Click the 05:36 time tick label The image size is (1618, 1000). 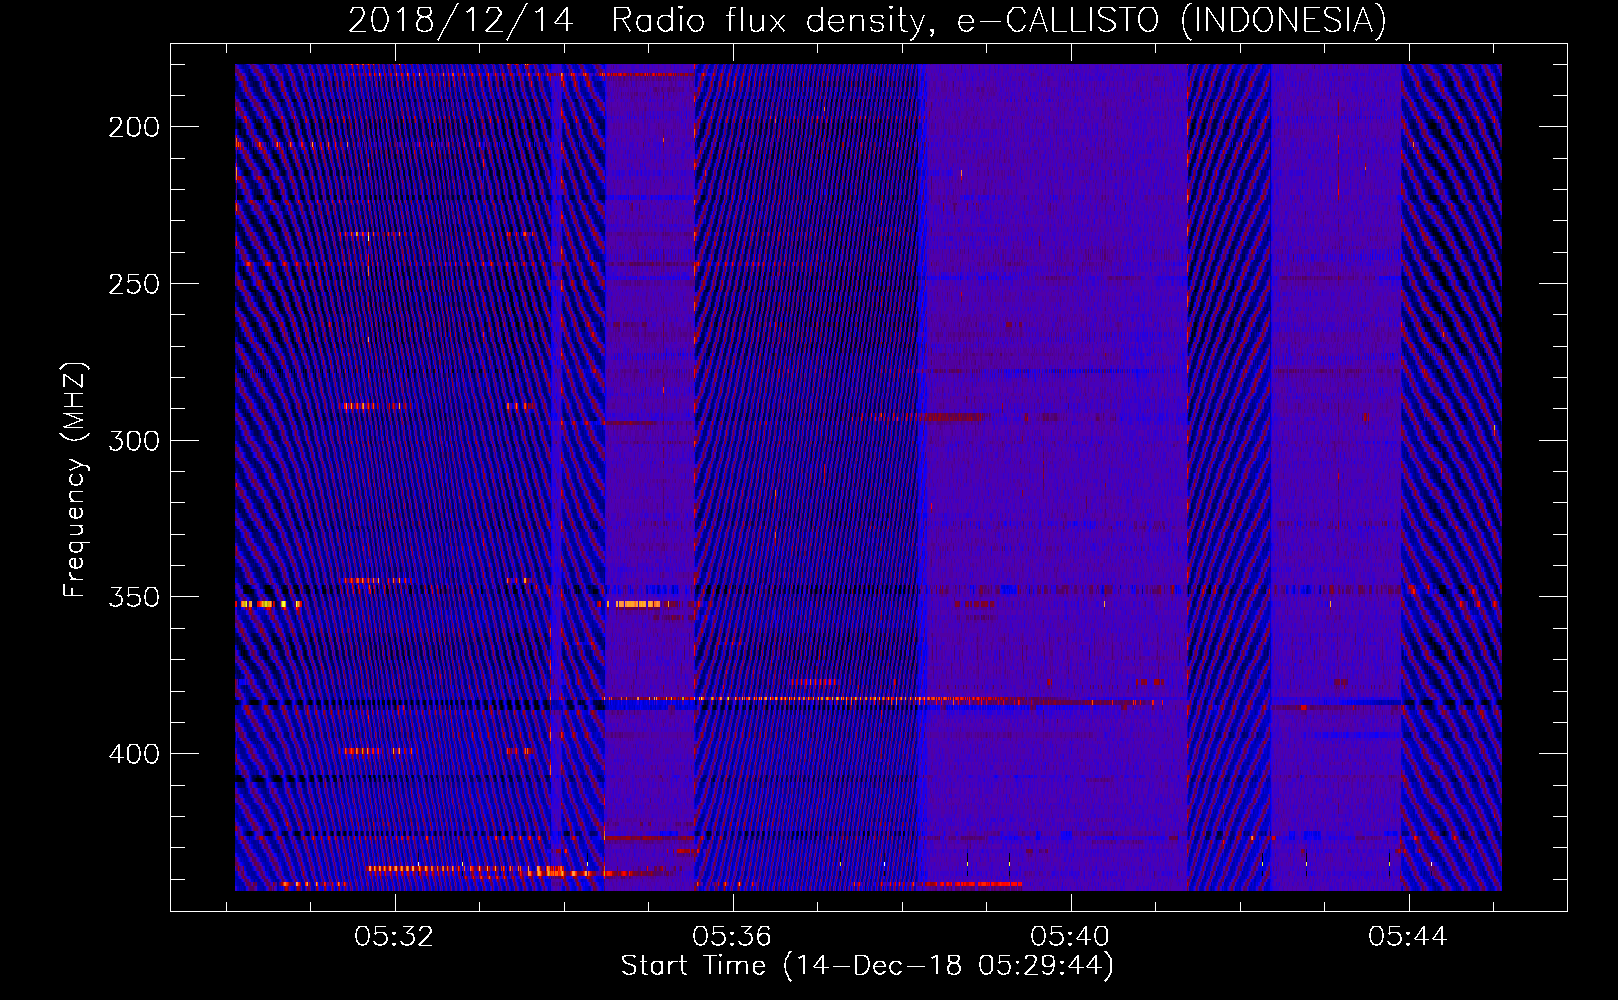pyautogui.click(x=732, y=937)
